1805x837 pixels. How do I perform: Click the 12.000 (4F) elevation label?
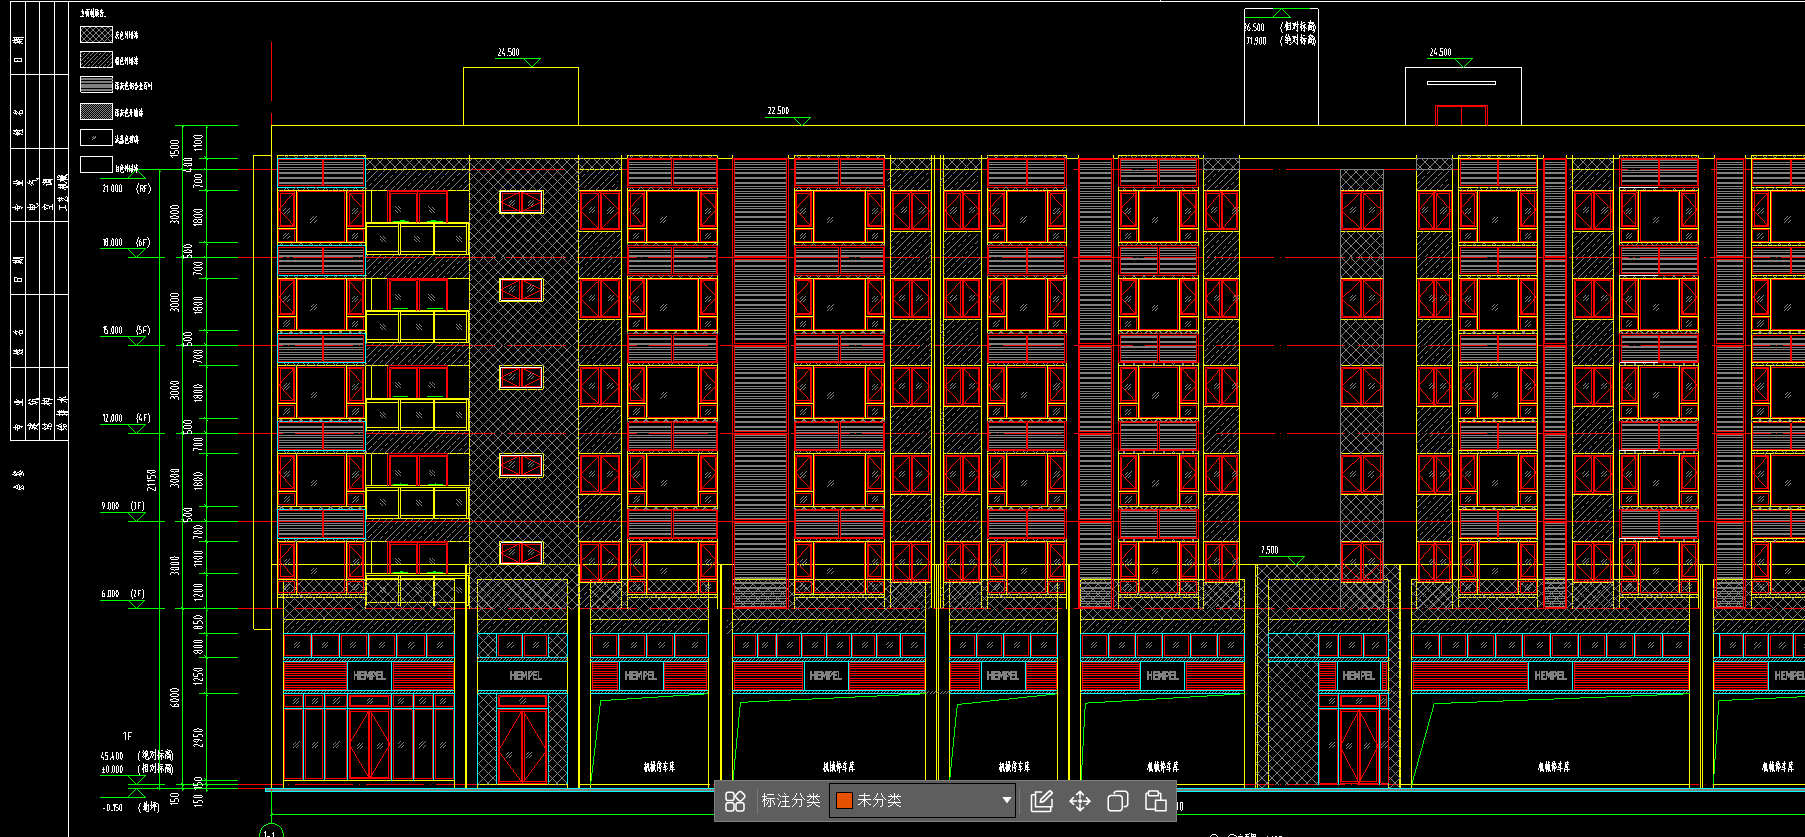[x=126, y=418]
